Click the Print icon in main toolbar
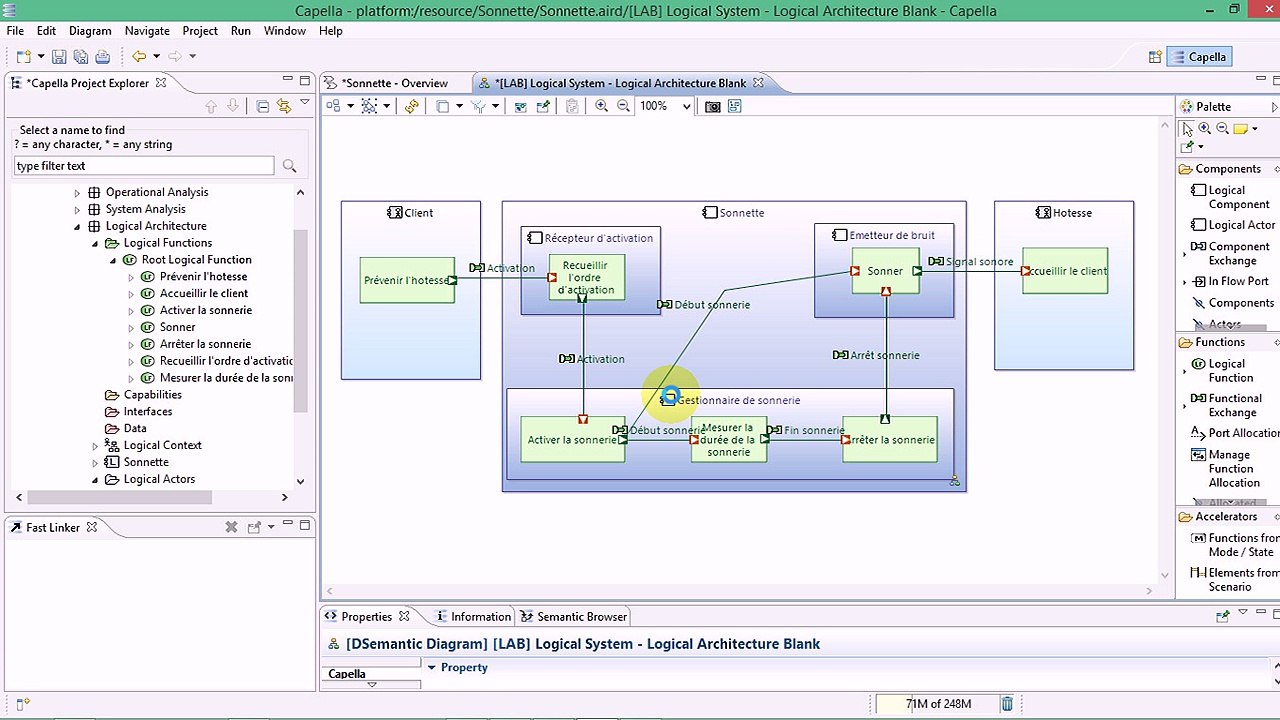Viewport: 1280px width, 720px height. click(x=102, y=57)
